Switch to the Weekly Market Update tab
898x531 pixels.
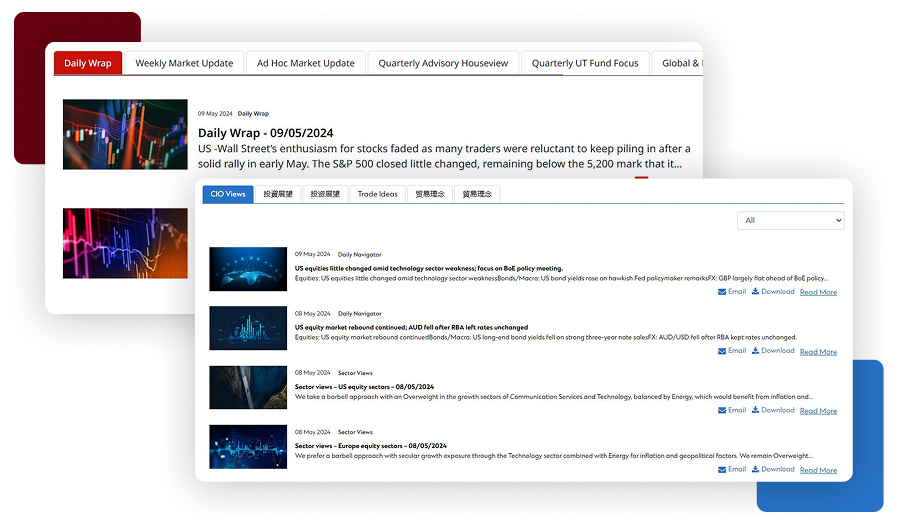[x=184, y=63]
